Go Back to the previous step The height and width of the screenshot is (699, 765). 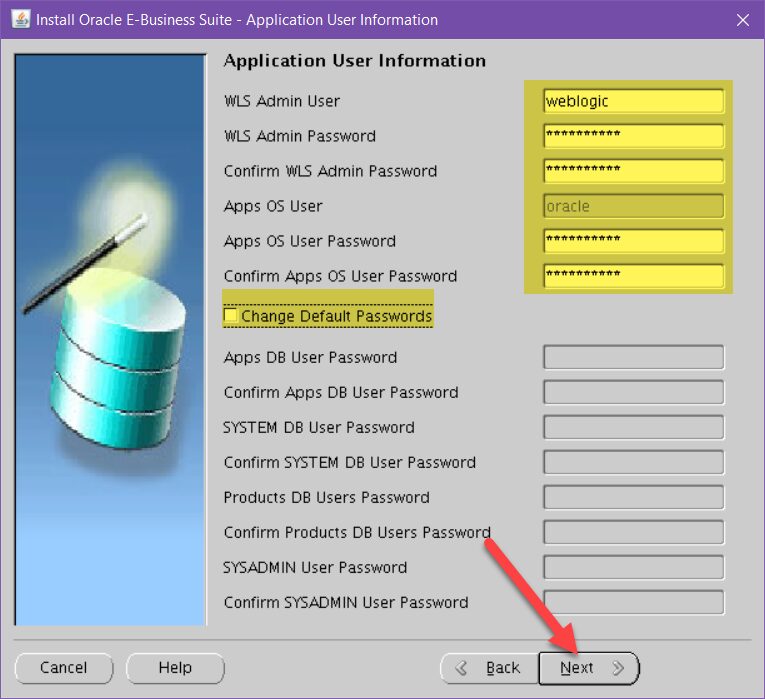489,668
